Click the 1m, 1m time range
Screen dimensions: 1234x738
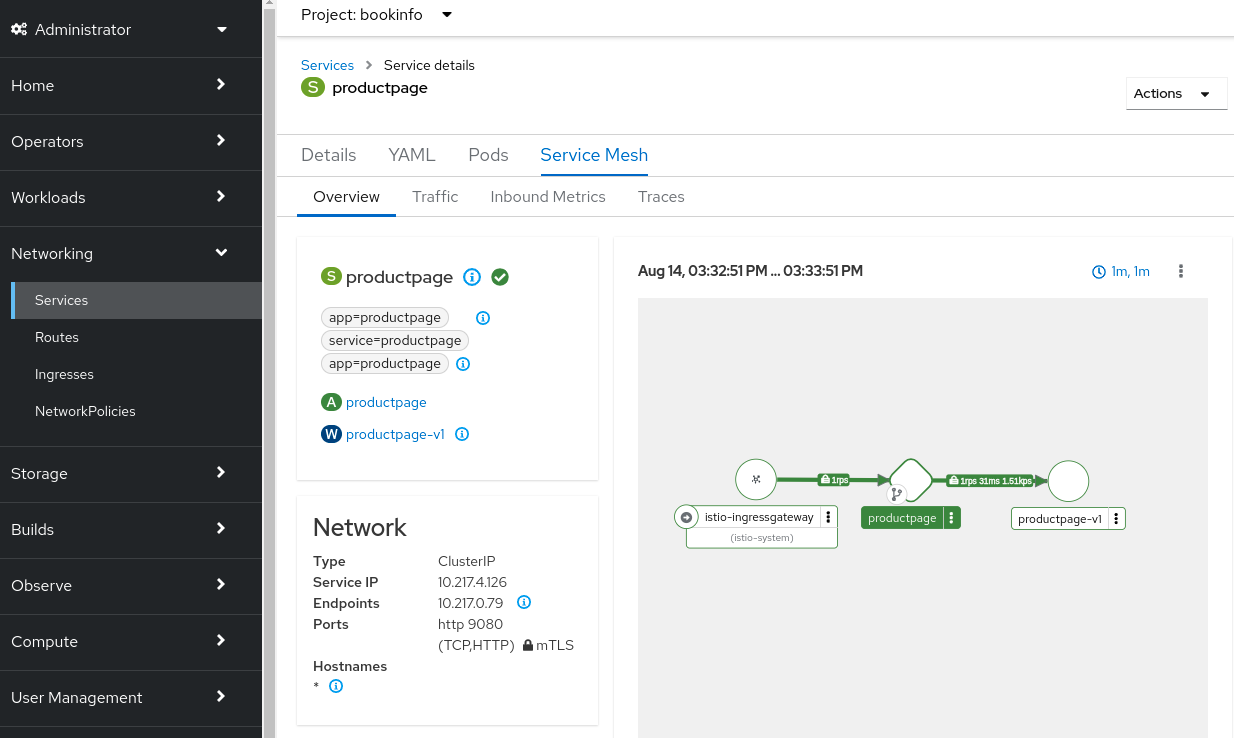pos(1121,271)
